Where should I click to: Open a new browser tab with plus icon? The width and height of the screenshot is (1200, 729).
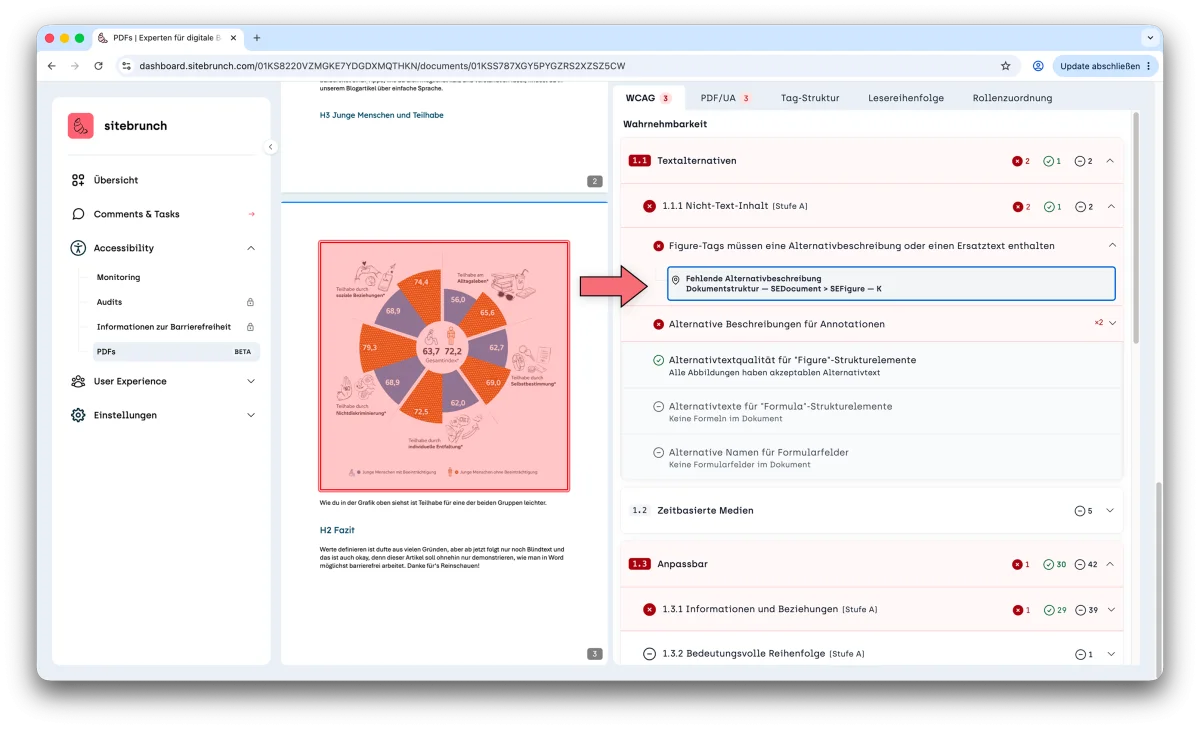pyautogui.click(x=257, y=38)
